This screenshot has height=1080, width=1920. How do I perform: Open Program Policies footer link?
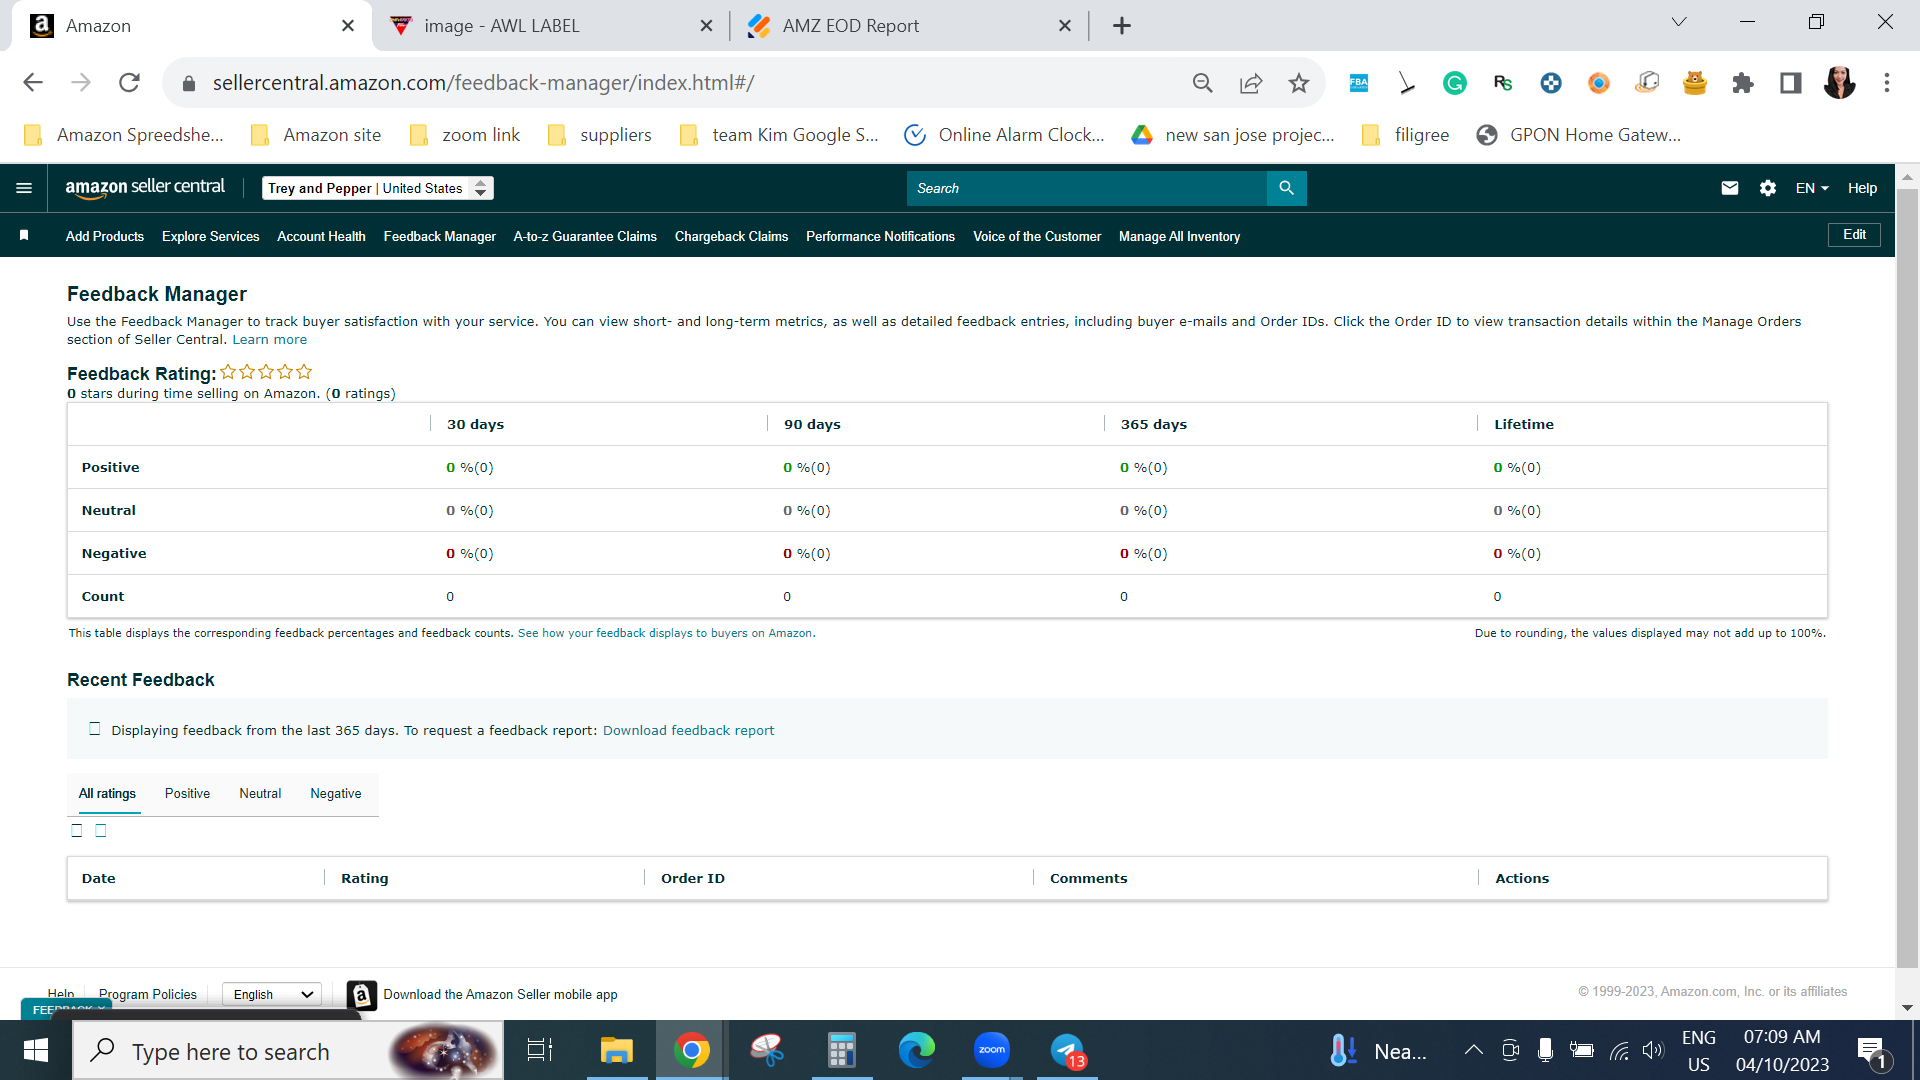[148, 994]
